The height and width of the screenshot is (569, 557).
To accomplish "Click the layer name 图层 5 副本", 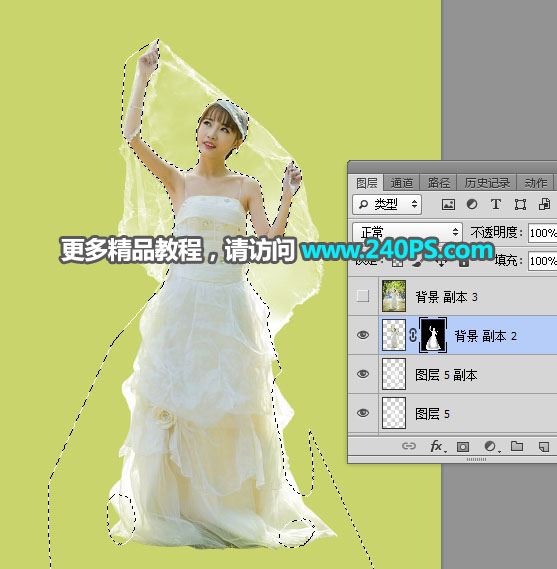I will (x=446, y=375).
